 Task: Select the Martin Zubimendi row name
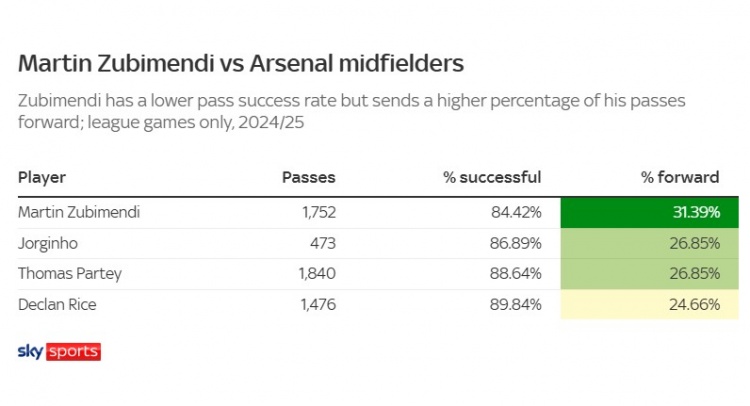(79, 212)
